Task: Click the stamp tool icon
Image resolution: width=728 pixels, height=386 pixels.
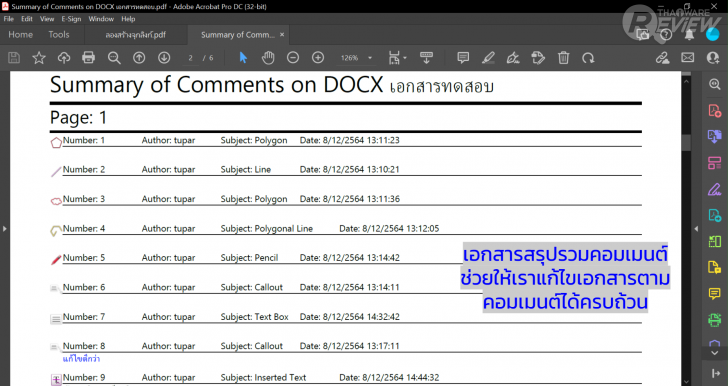Action: tap(538, 58)
